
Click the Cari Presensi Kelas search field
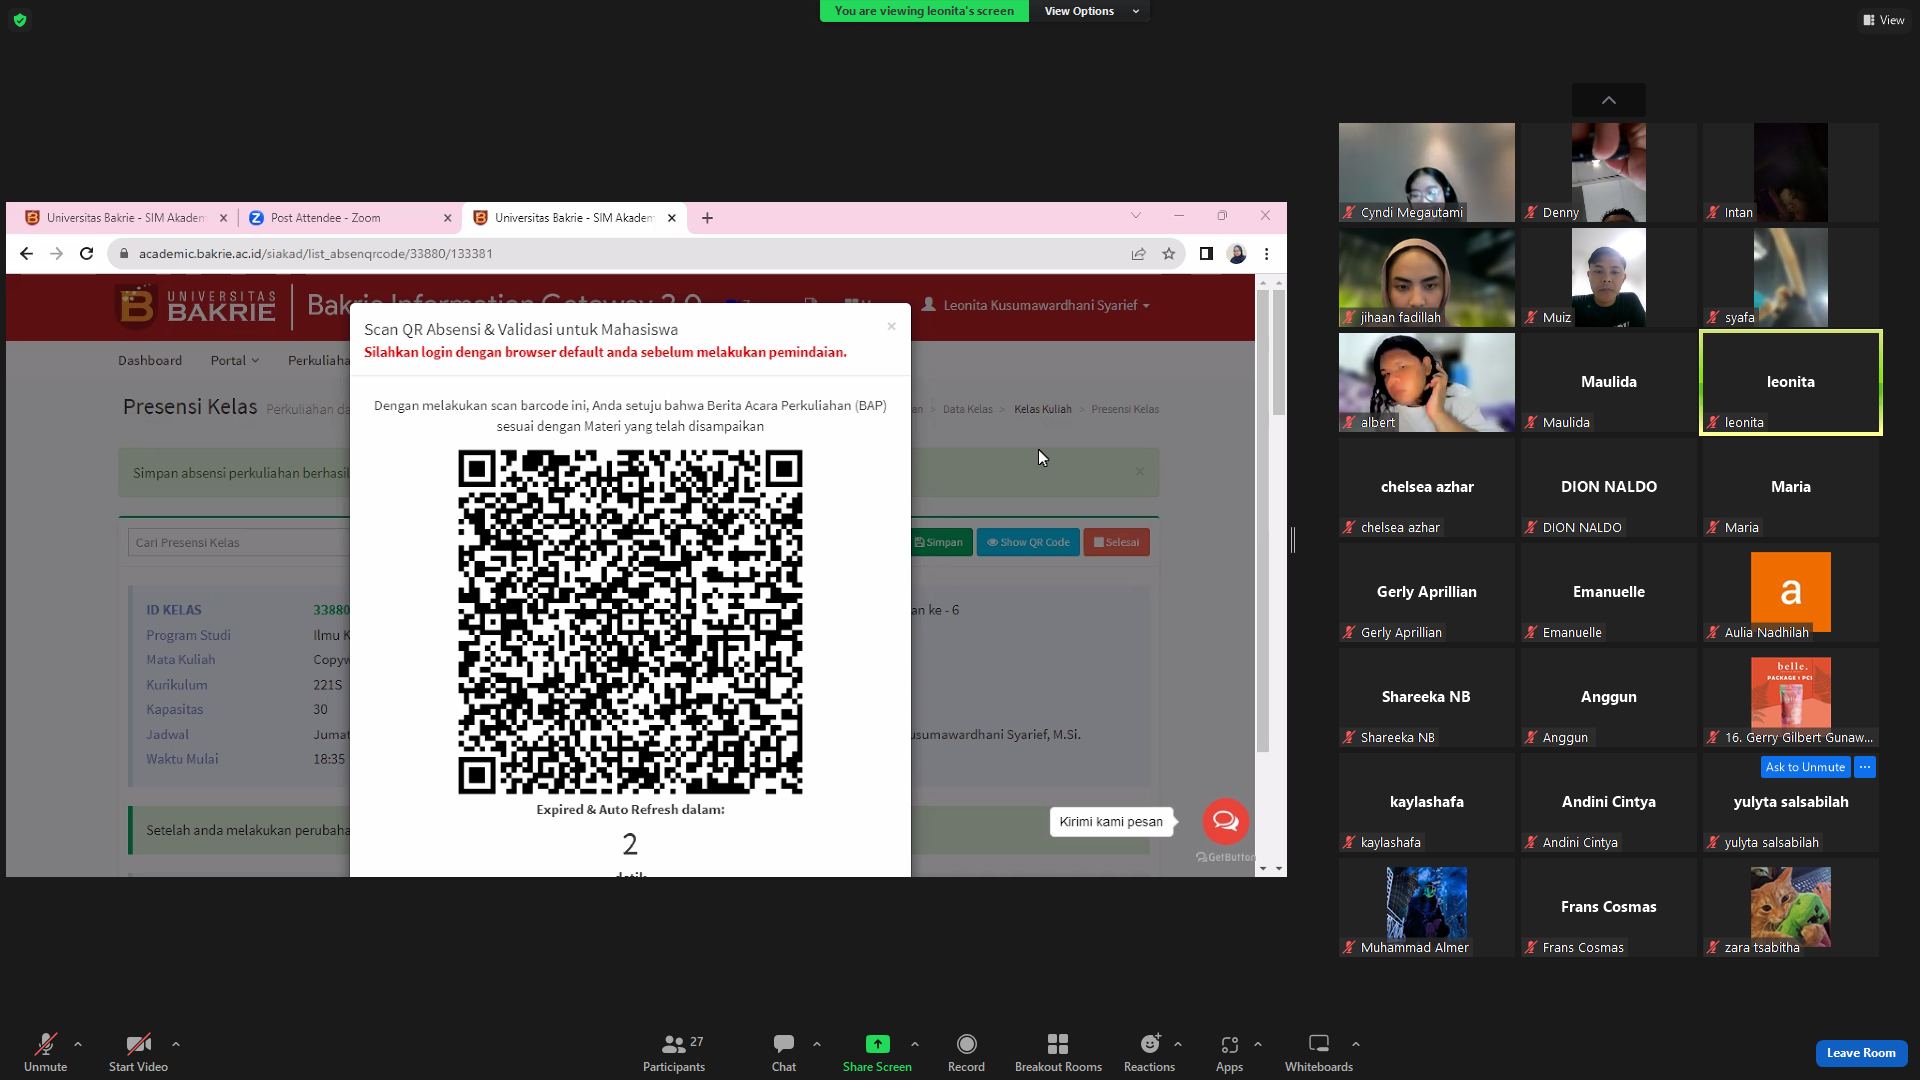pyautogui.click(x=240, y=542)
